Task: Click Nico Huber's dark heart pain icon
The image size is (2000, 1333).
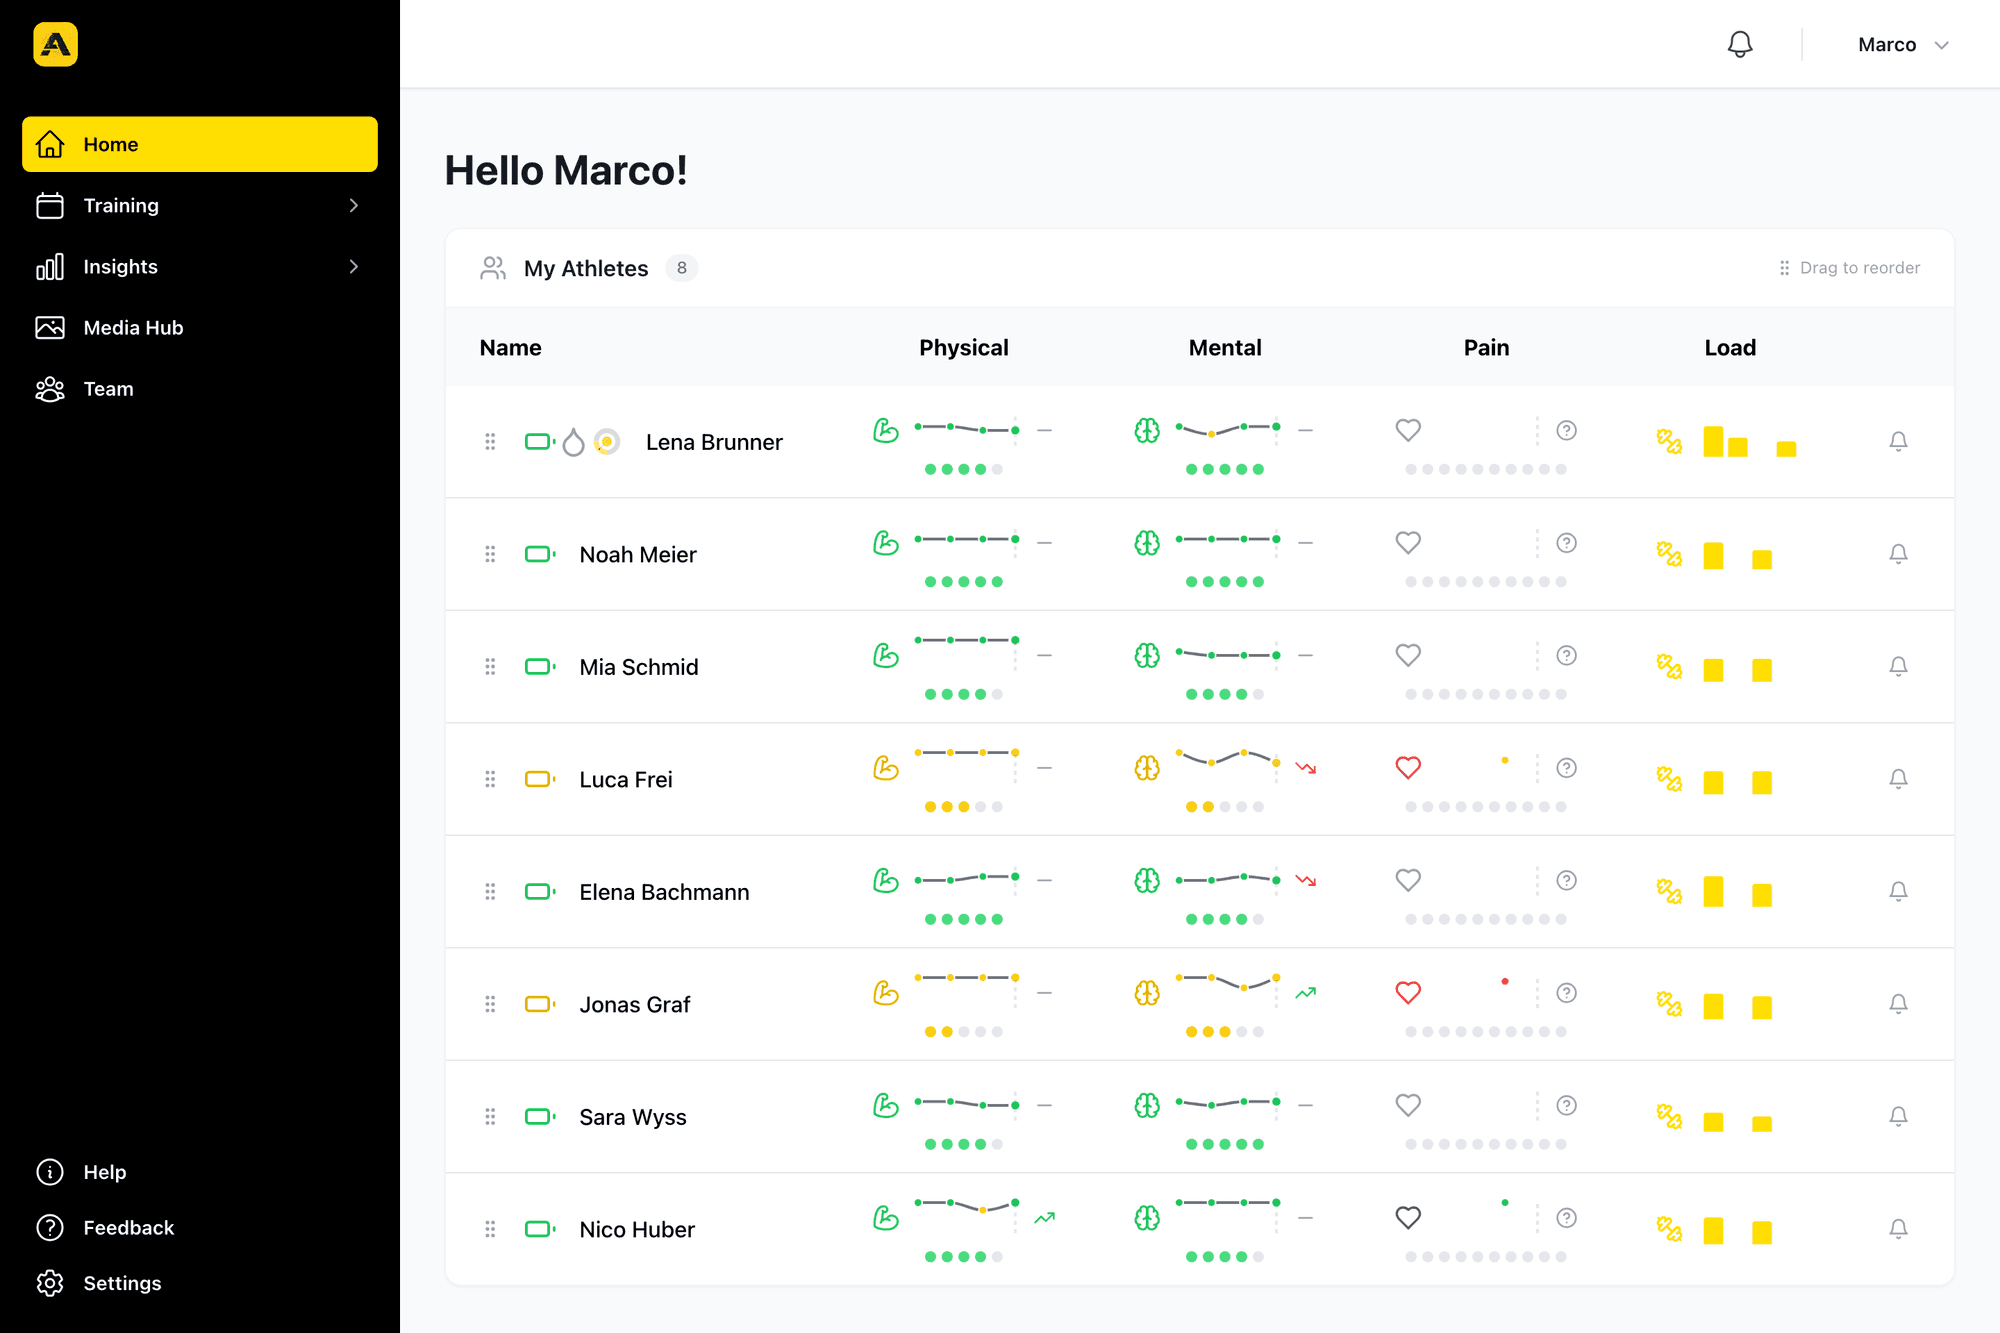Action: [x=1408, y=1218]
